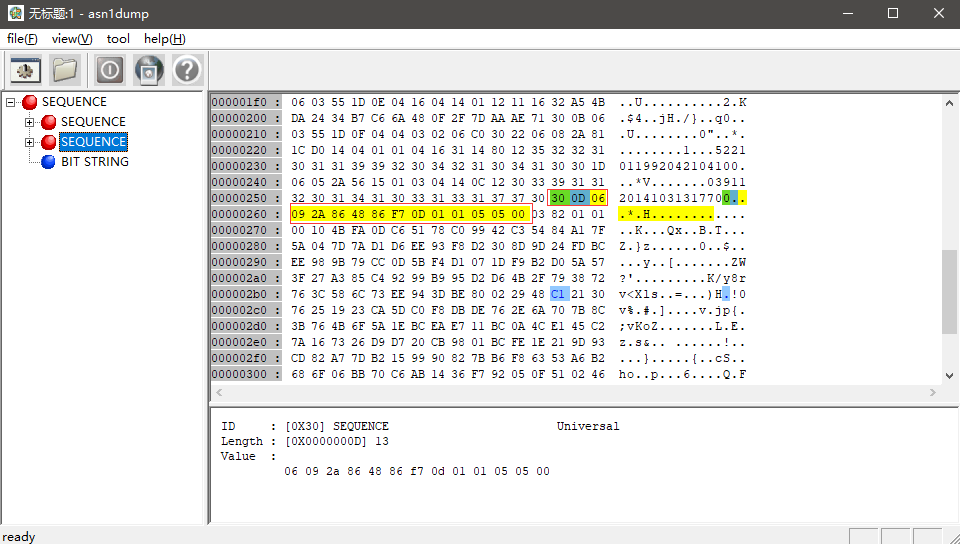Viewport: 960px width, 544px height.
Task: Click offset label 000001f0
Action: coord(246,102)
